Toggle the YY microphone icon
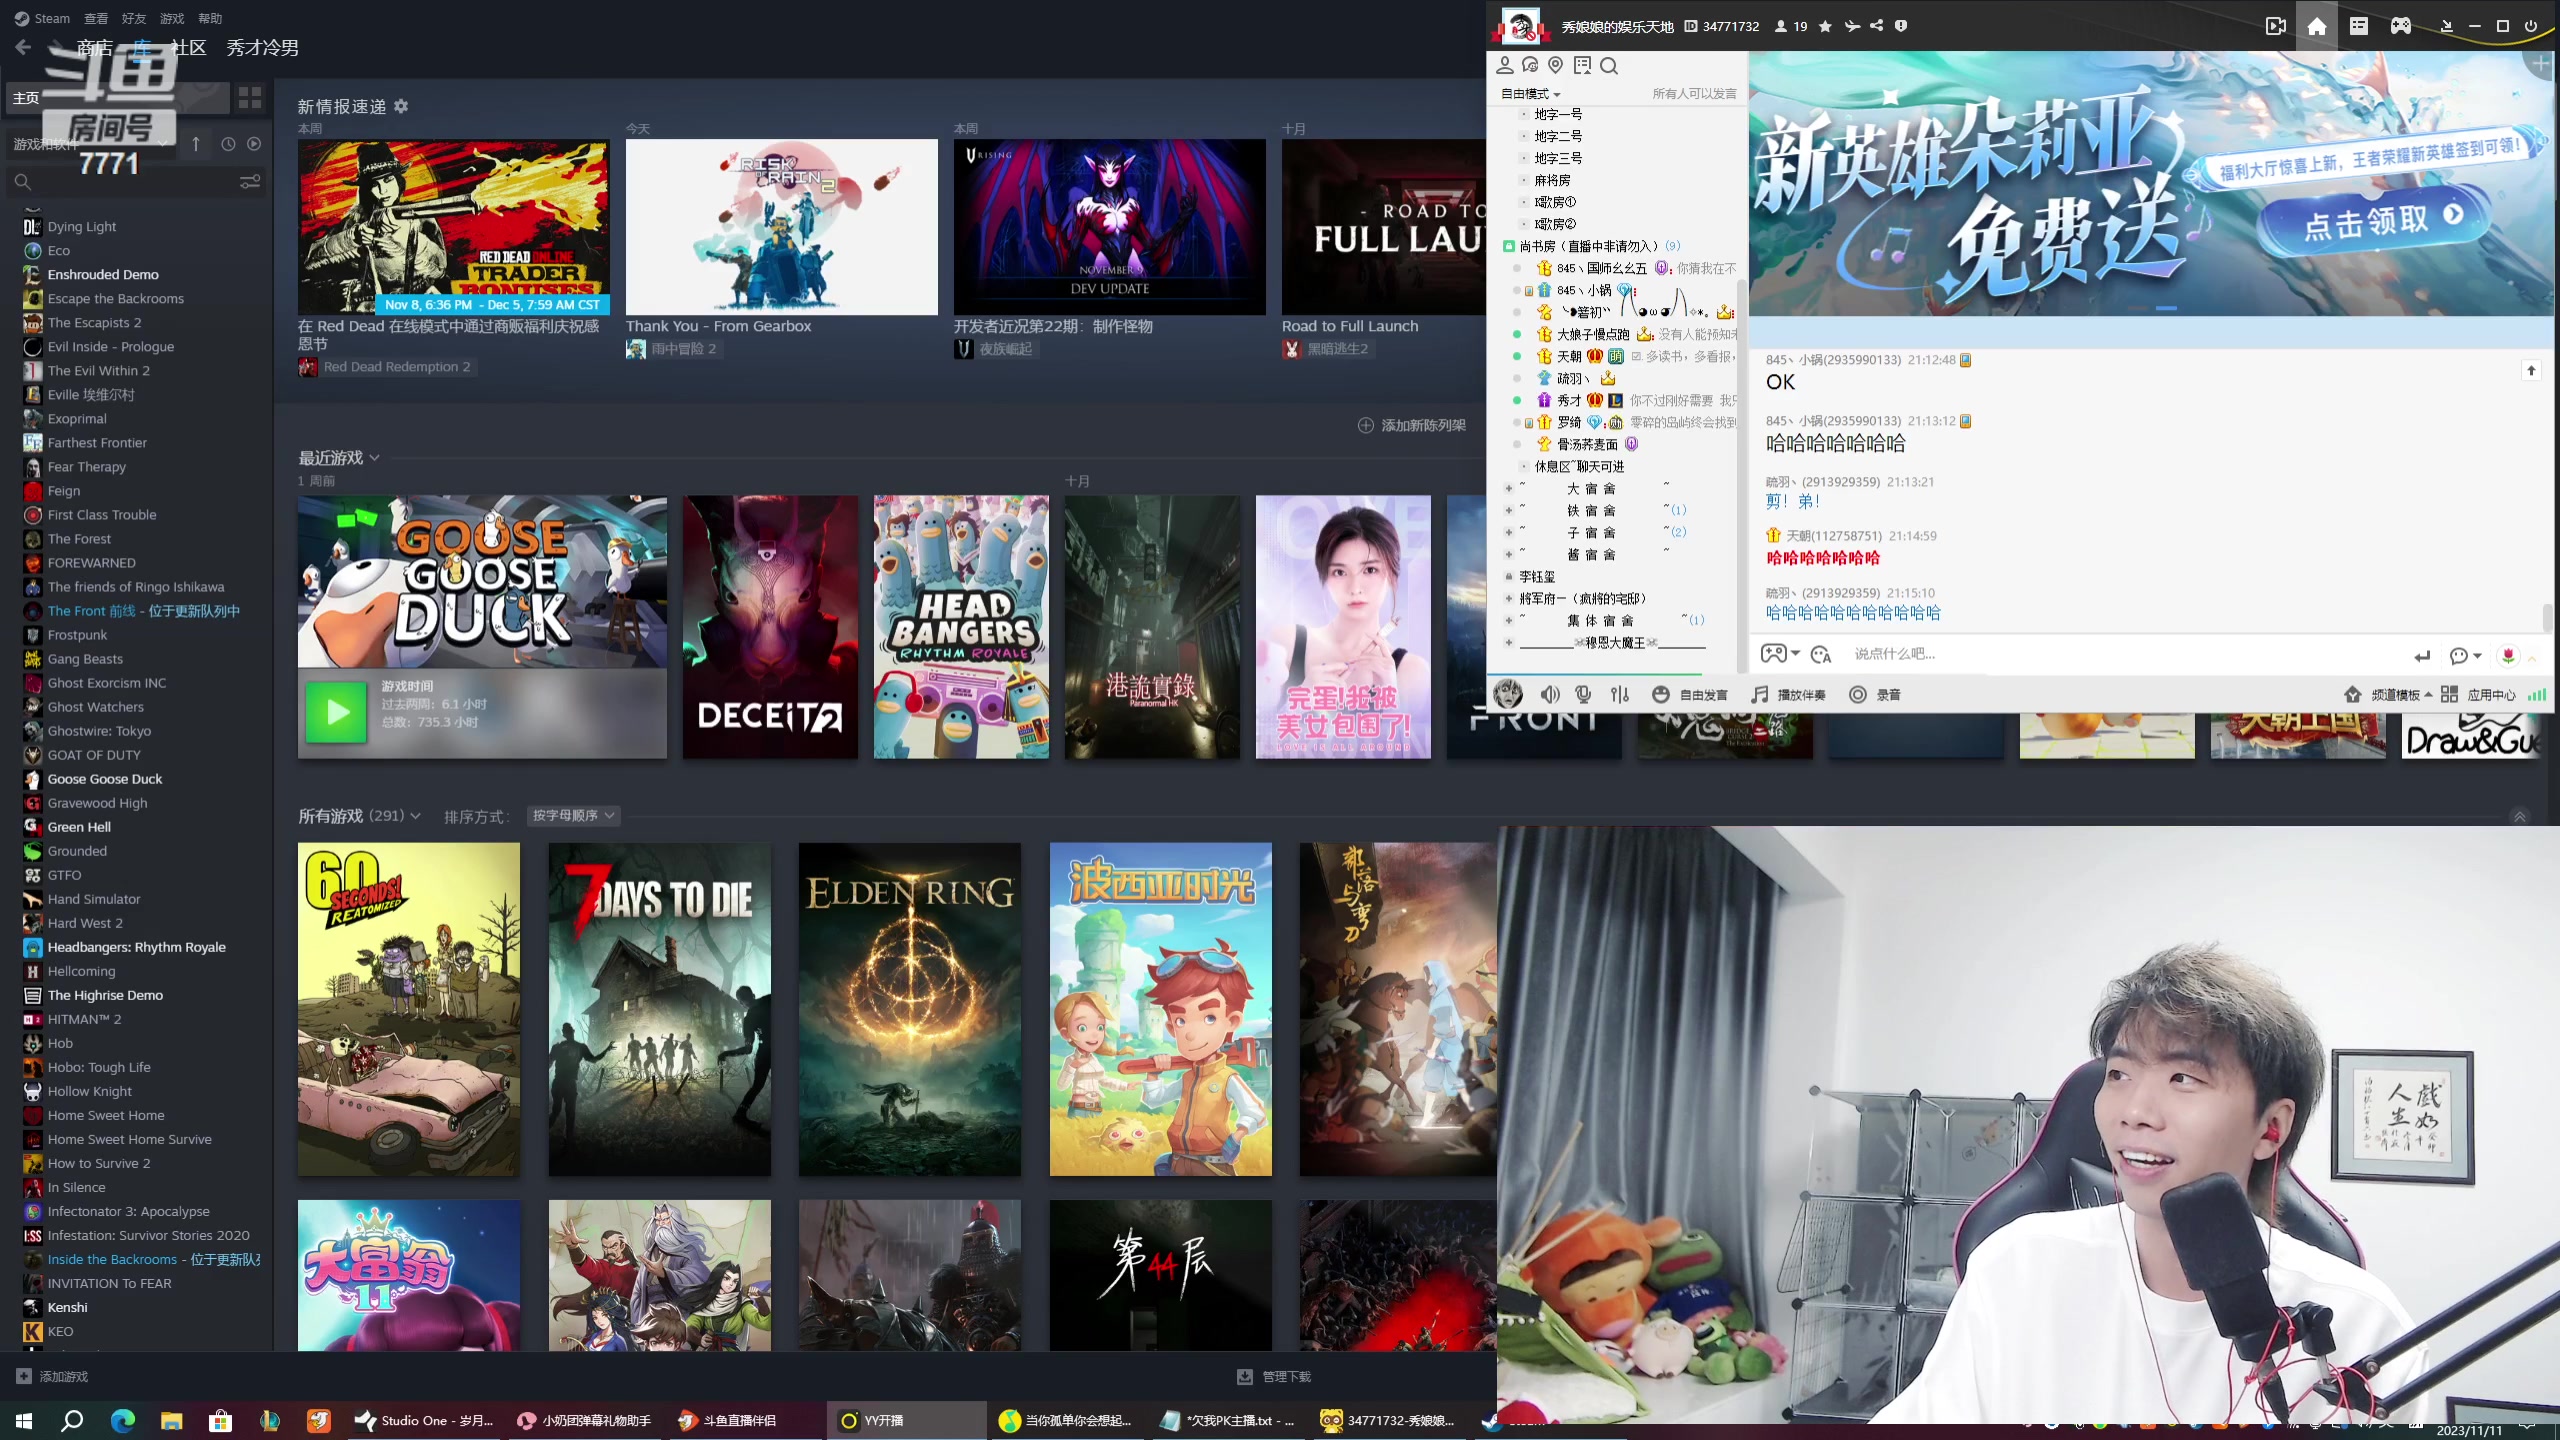The image size is (2560, 1440). pyautogui.click(x=1583, y=694)
